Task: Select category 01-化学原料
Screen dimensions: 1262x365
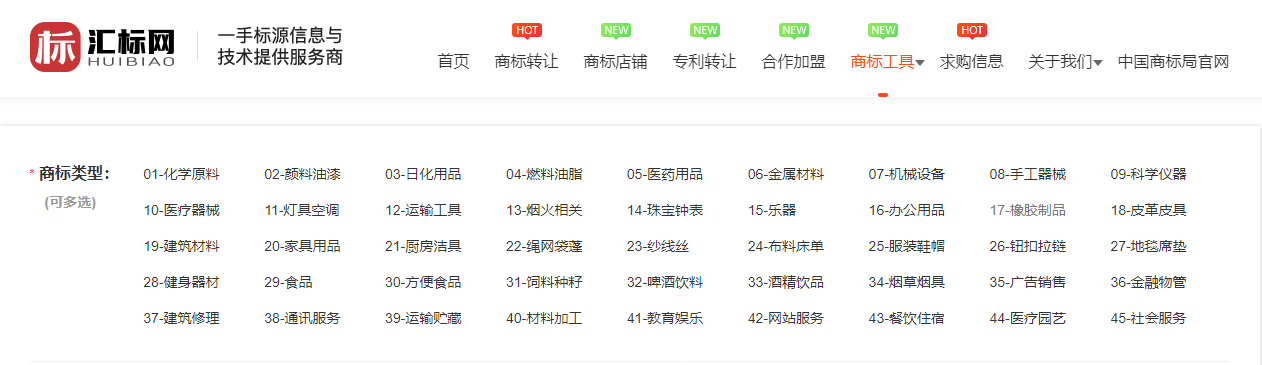Action: click(x=181, y=174)
